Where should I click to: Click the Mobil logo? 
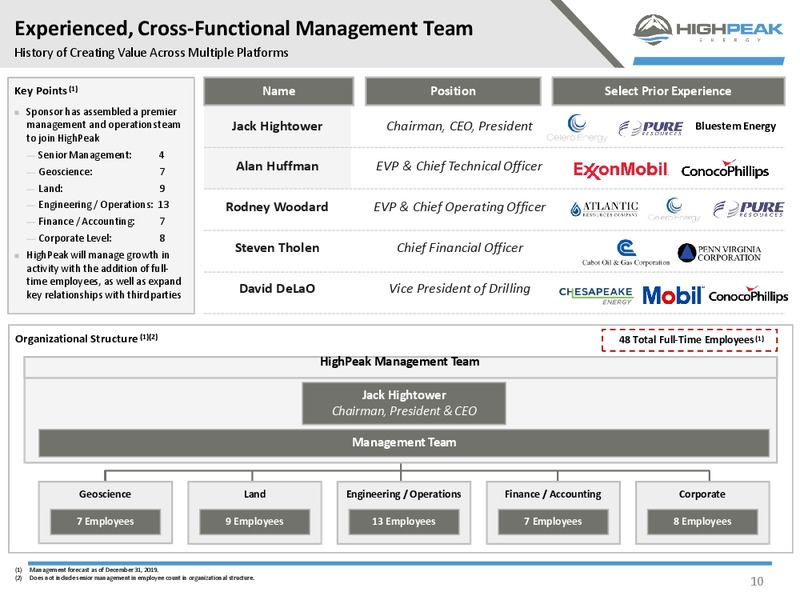(x=672, y=295)
